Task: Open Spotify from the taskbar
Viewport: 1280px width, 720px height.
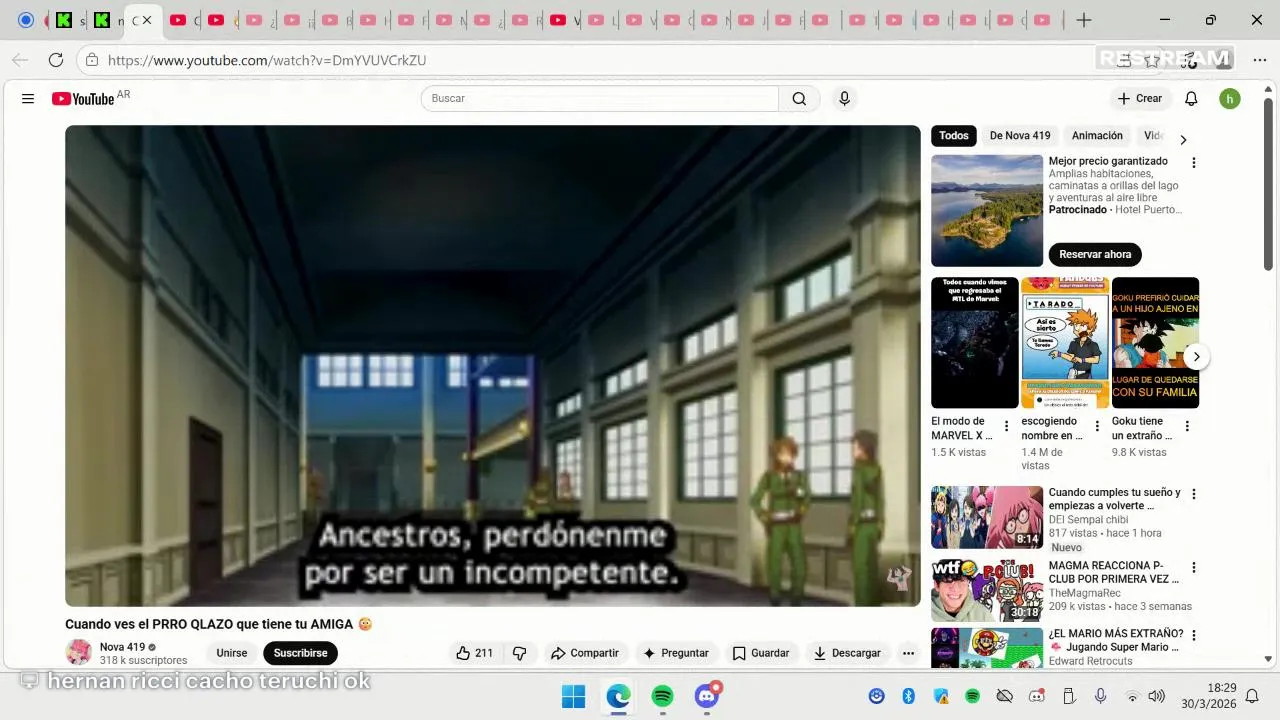Action: [662, 696]
